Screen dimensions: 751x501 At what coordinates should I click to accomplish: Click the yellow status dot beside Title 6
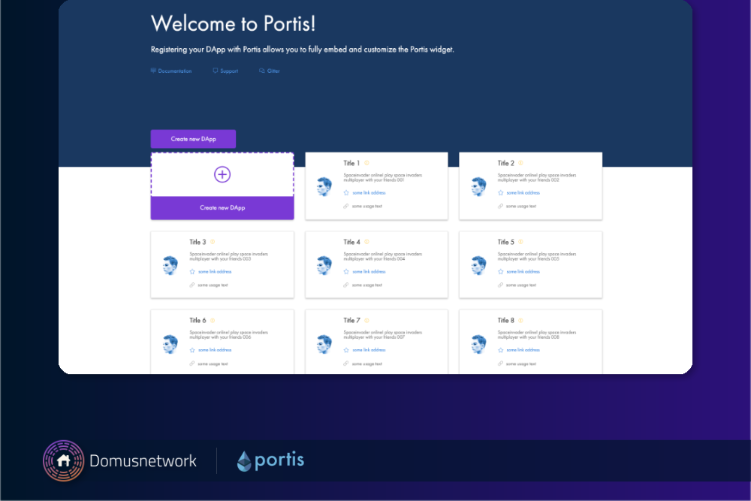click(x=213, y=320)
